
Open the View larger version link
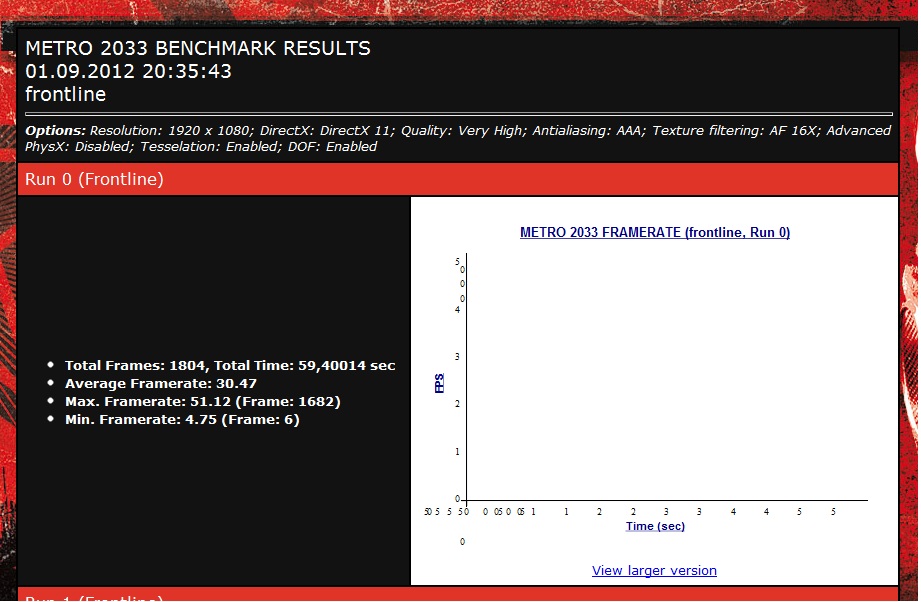[654, 570]
